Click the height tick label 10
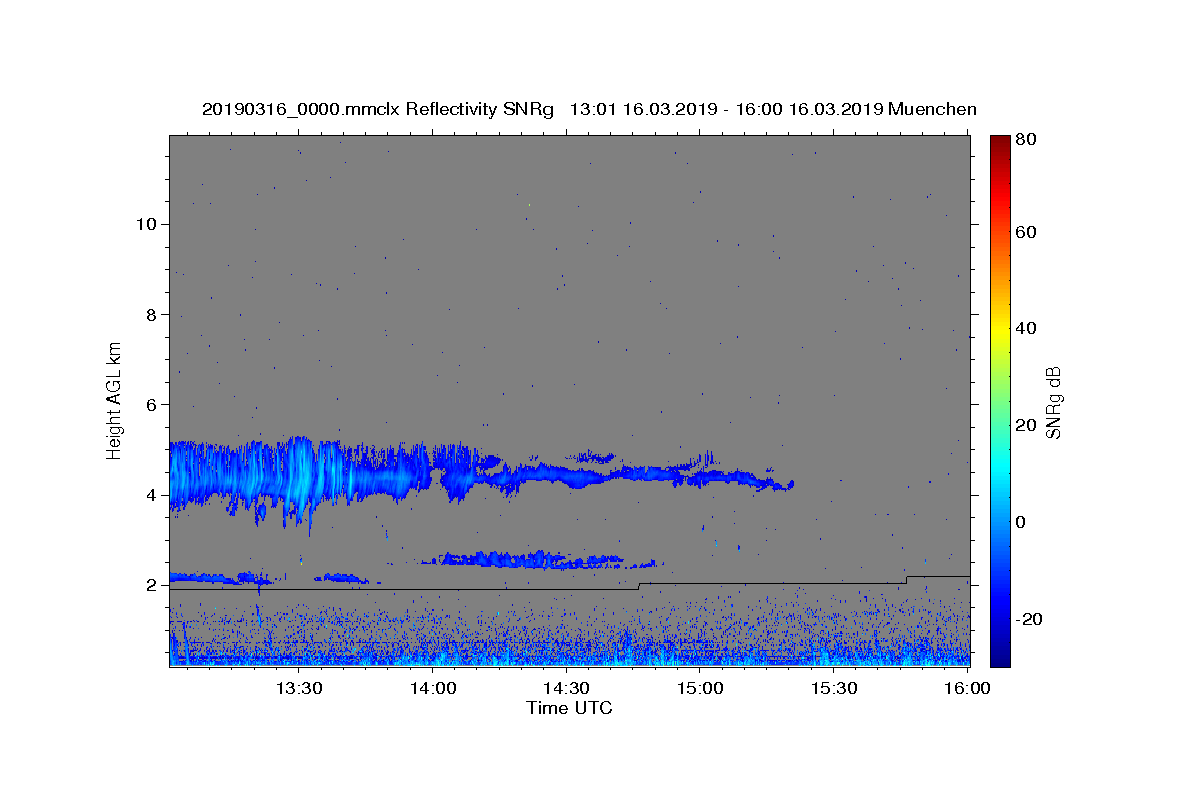 coord(145,224)
